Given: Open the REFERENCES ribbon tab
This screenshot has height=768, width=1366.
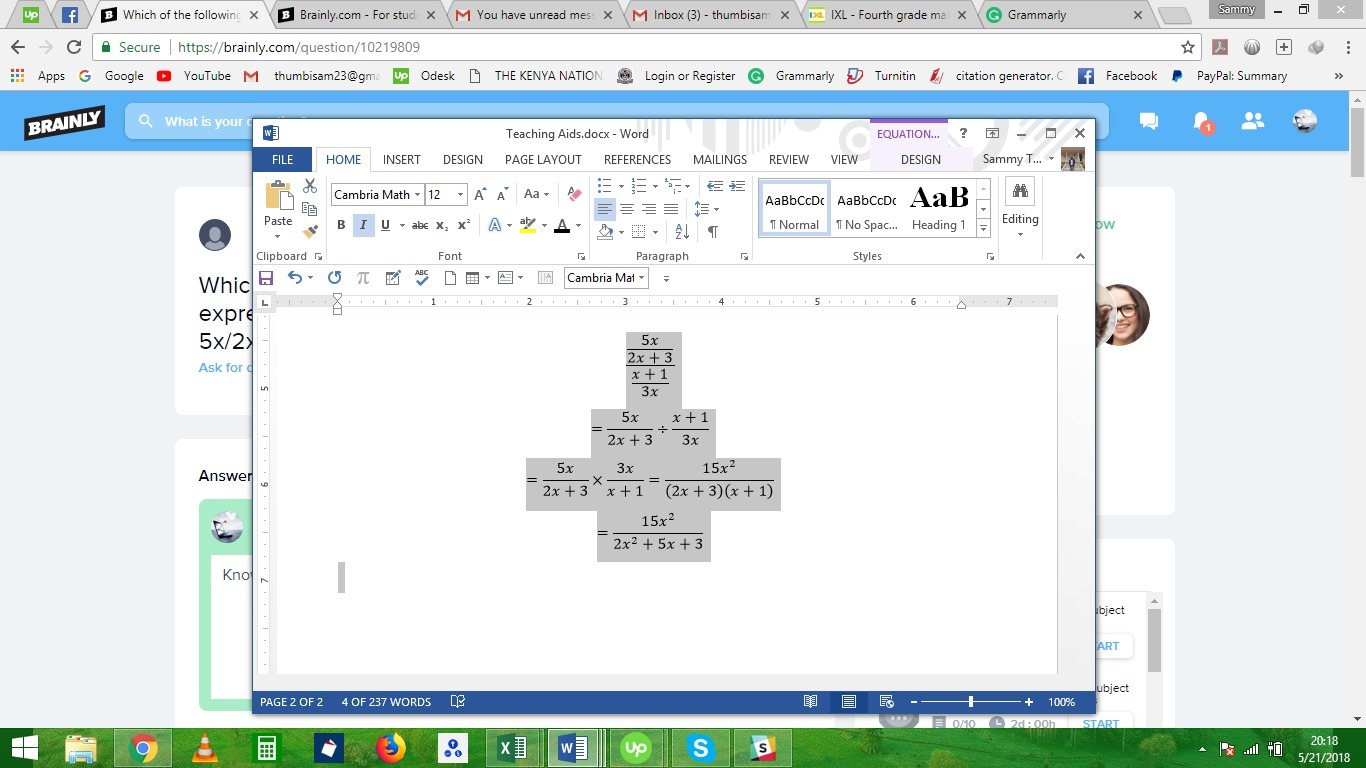Looking at the screenshot, I should click(637, 159).
